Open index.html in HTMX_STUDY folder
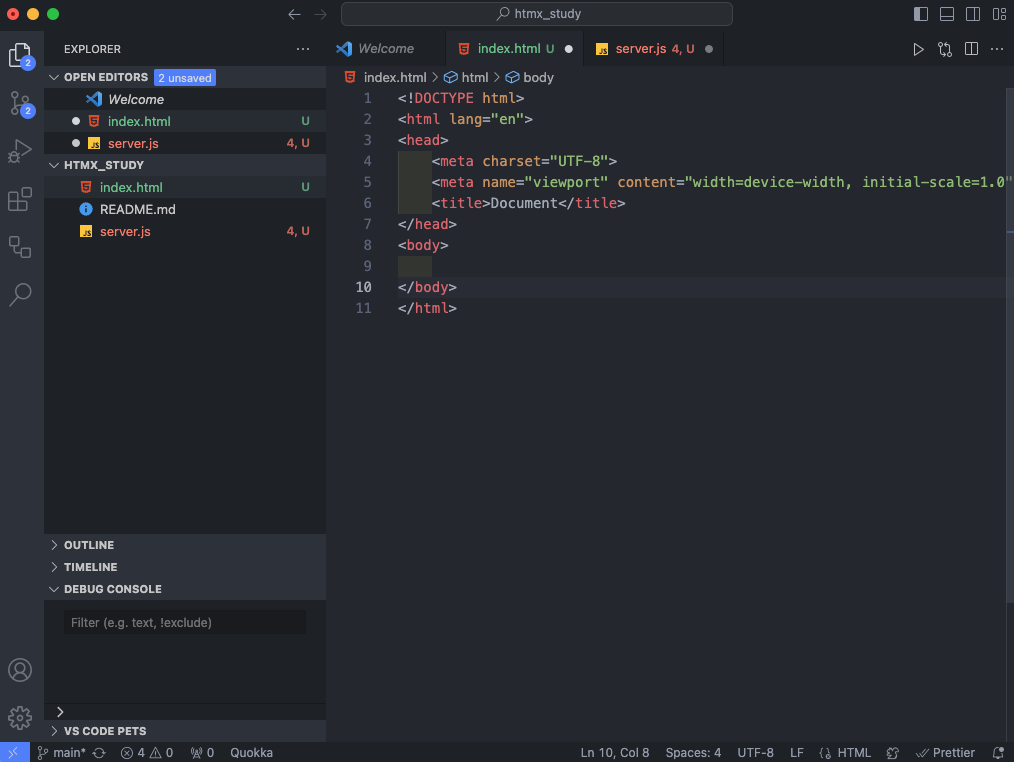The image size is (1014, 762). [185, 188]
